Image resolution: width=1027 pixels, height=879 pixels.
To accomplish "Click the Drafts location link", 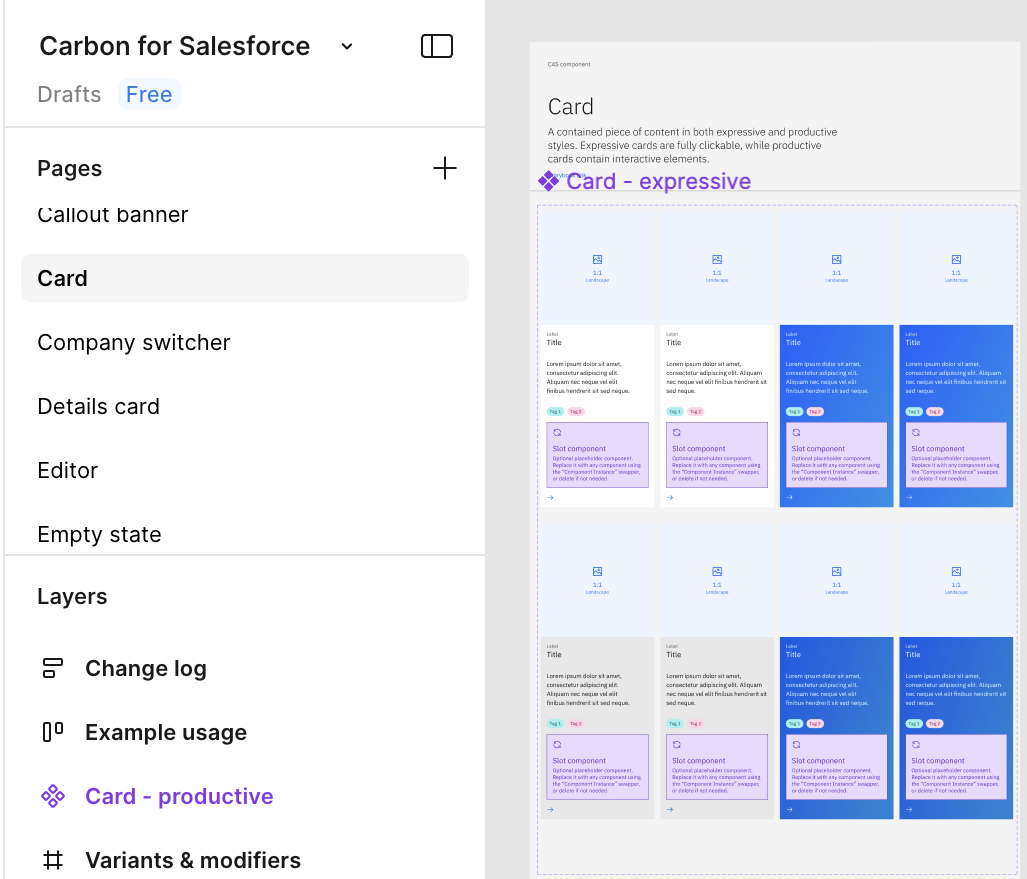I will pos(69,94).
